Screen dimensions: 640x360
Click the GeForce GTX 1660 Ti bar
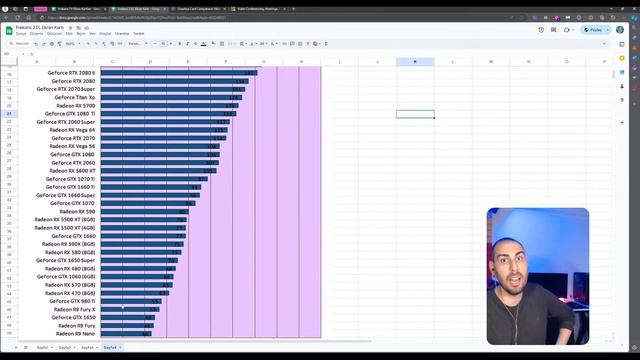(x=151, y=187)
